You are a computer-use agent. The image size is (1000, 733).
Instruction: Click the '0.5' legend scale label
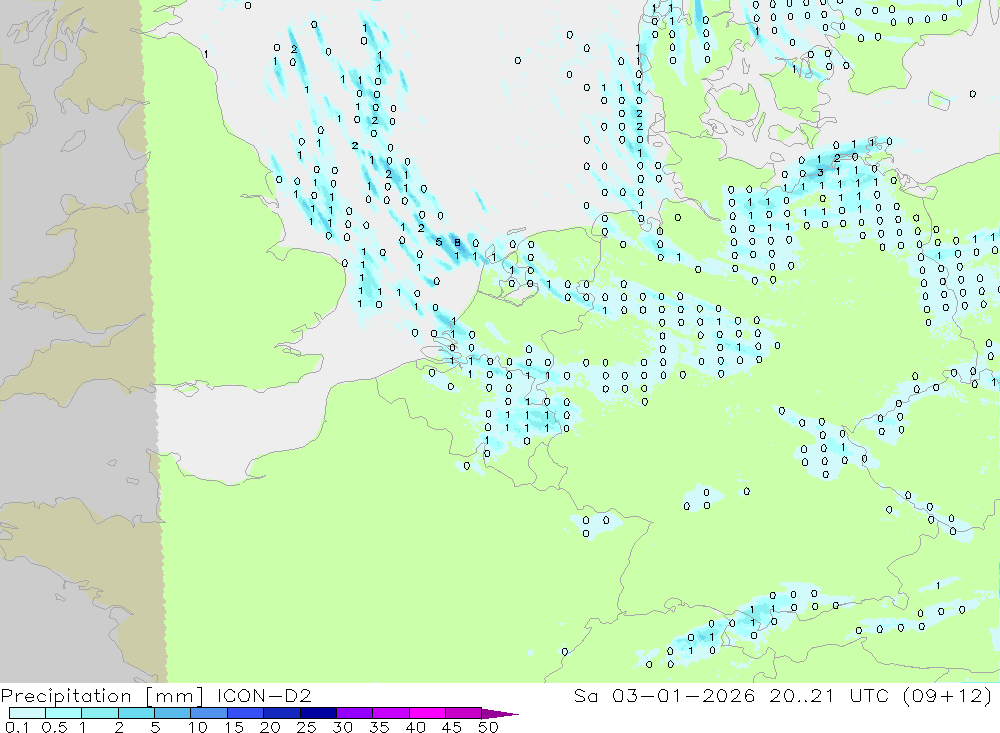coord(54,727)
